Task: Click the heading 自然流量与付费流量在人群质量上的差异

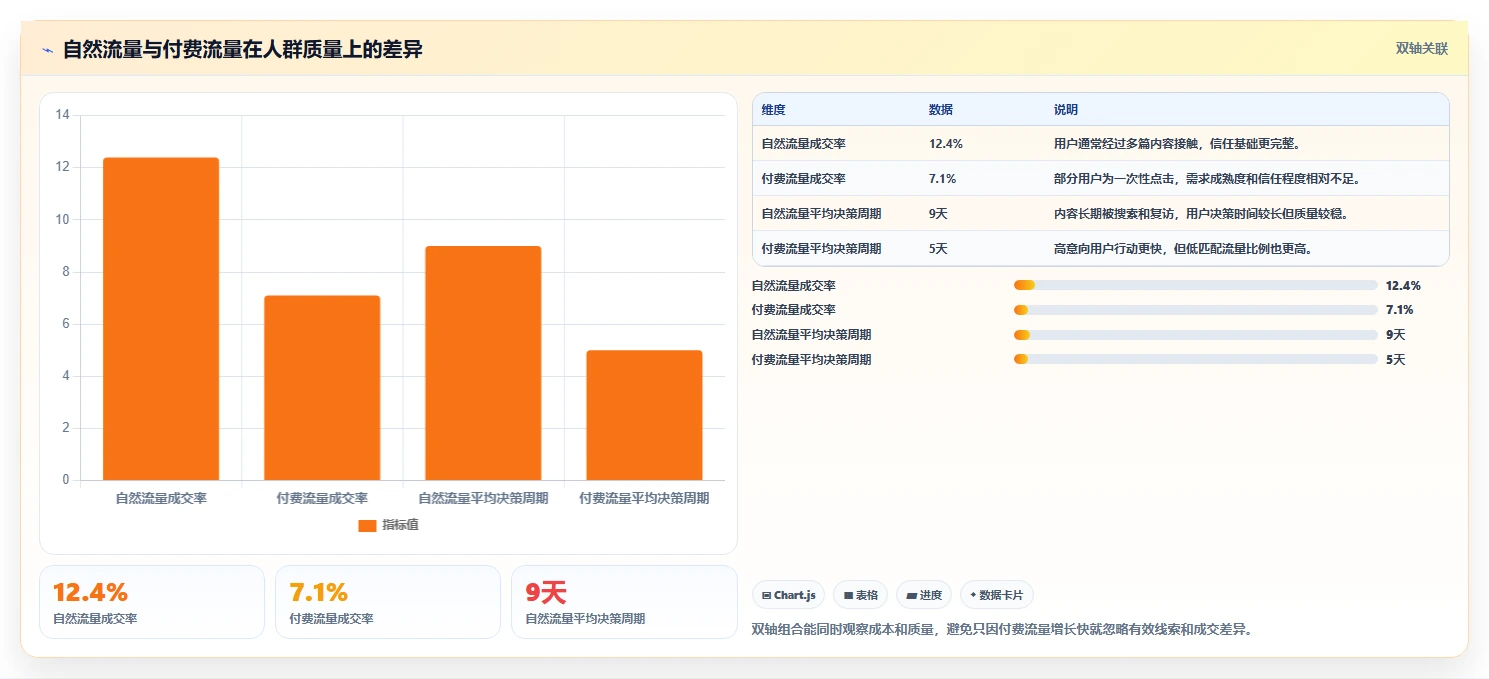Action: pyautogui.click(x=243, y=49)
